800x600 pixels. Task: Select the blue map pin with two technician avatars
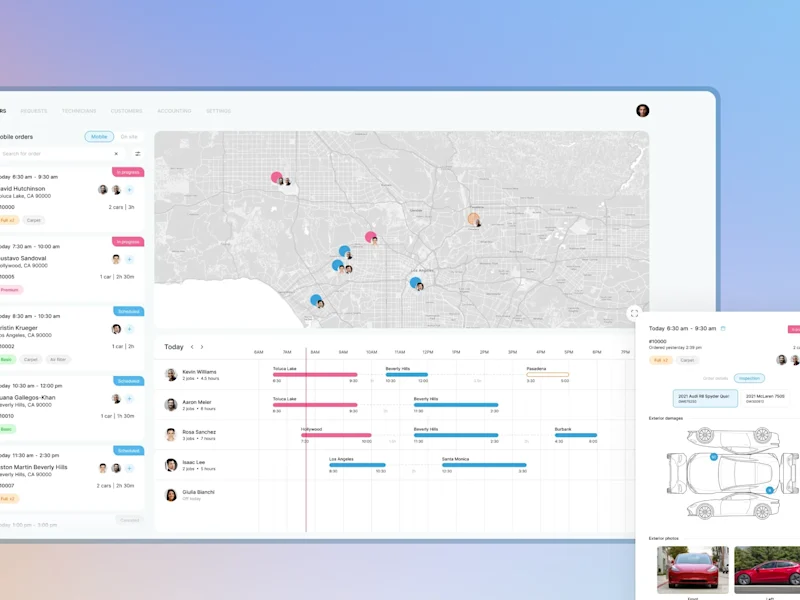pos(338,265)
